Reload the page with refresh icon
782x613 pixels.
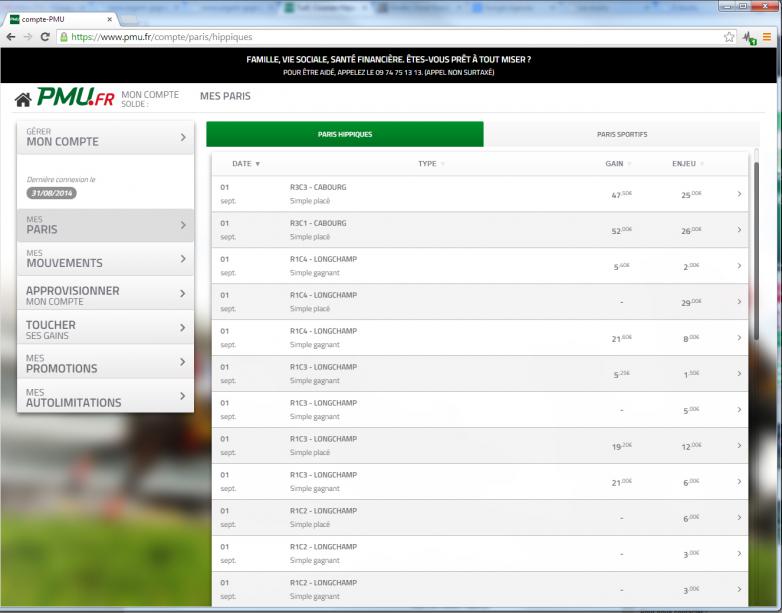point(45,37)
